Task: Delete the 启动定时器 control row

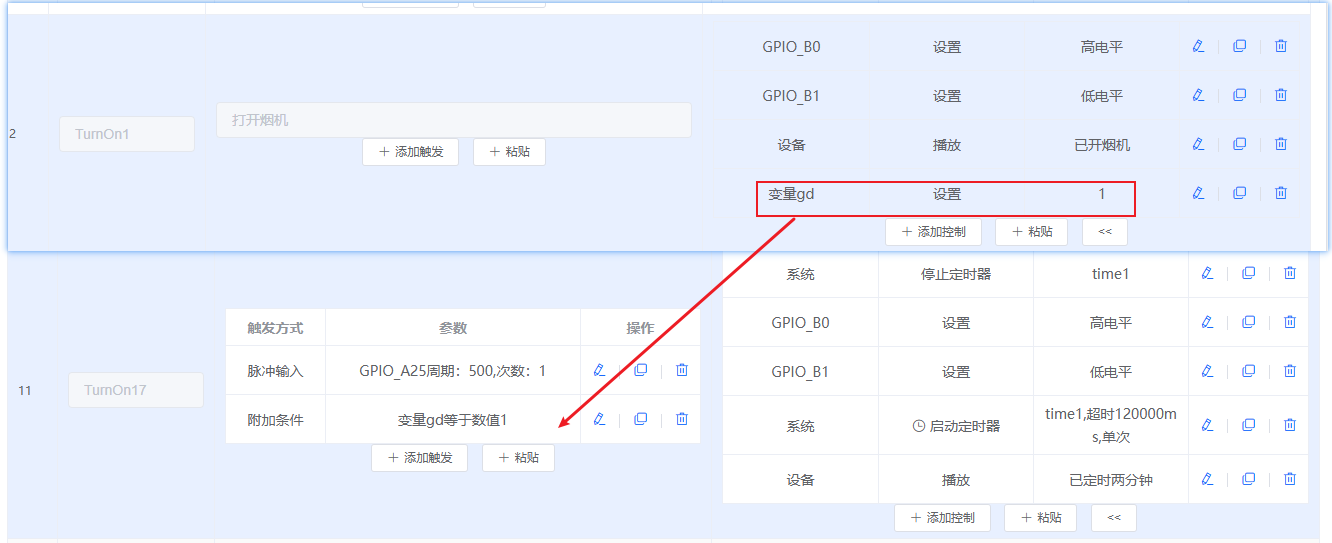Action: pyautogui.click(x=1290, y=425)
